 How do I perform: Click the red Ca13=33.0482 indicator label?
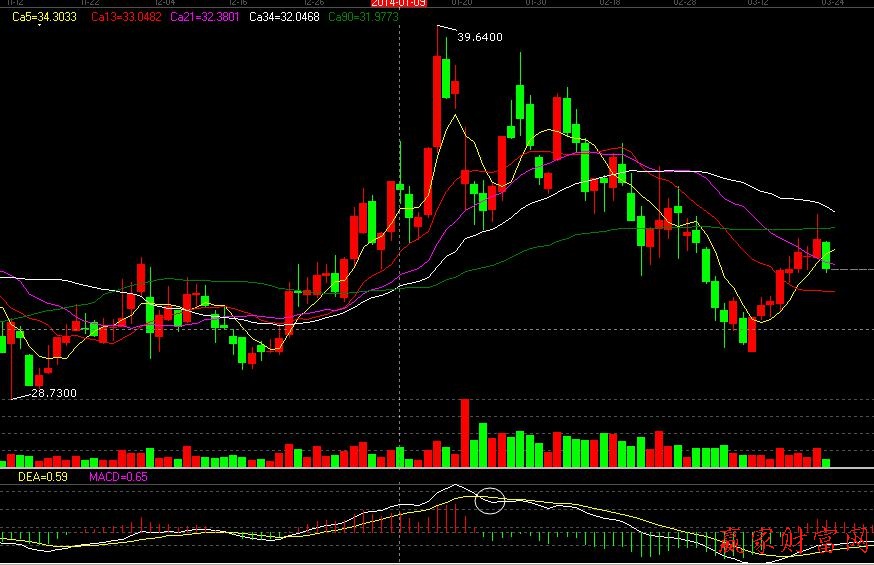[x=126, y=17]
